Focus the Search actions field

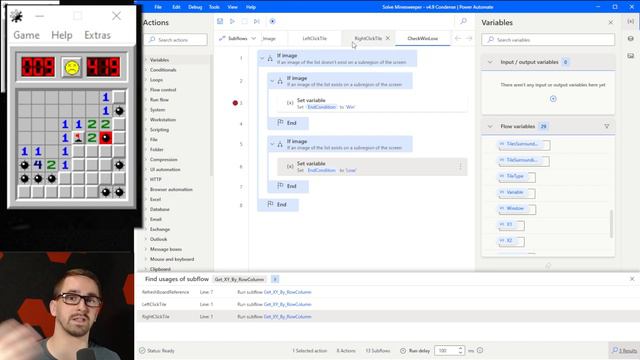point(176,40)
